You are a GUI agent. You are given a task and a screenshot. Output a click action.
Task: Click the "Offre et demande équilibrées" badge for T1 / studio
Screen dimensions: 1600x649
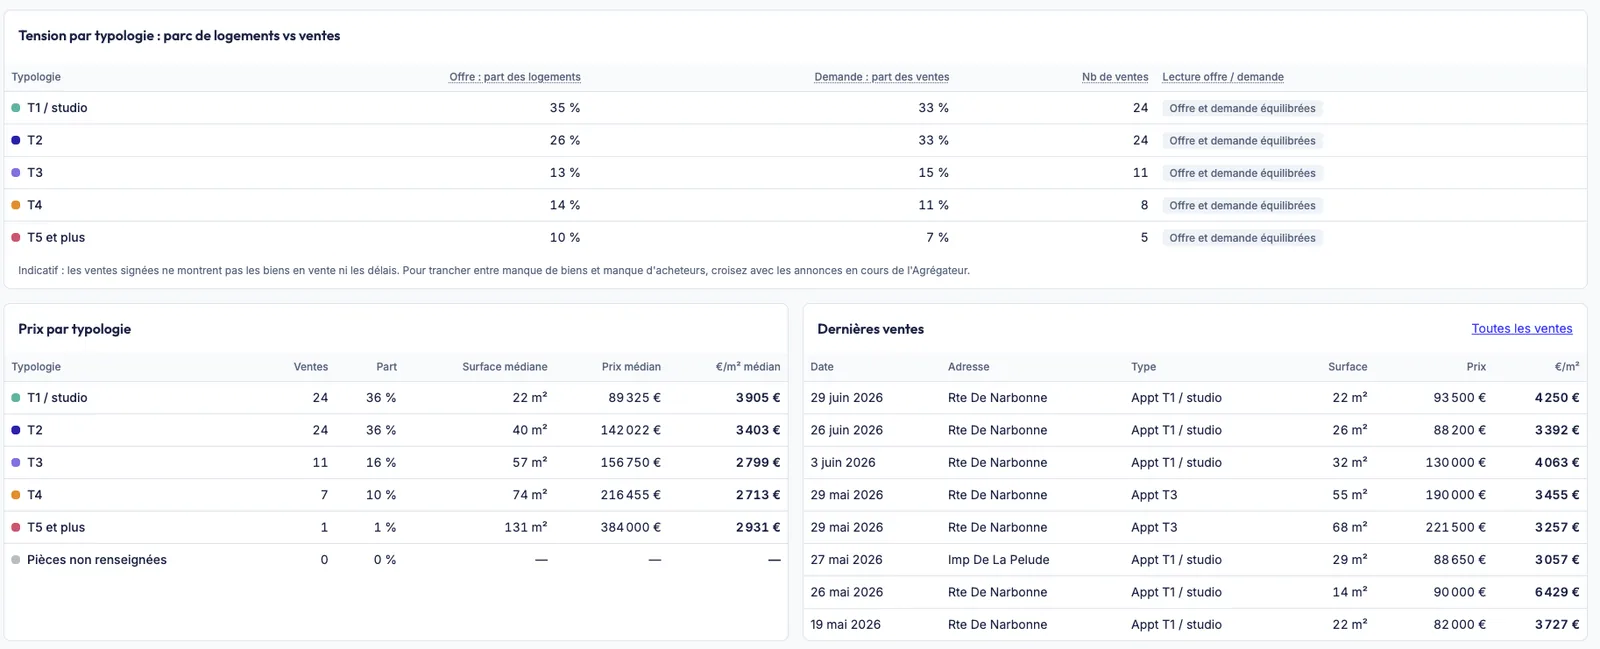(x=1242, y=108)
